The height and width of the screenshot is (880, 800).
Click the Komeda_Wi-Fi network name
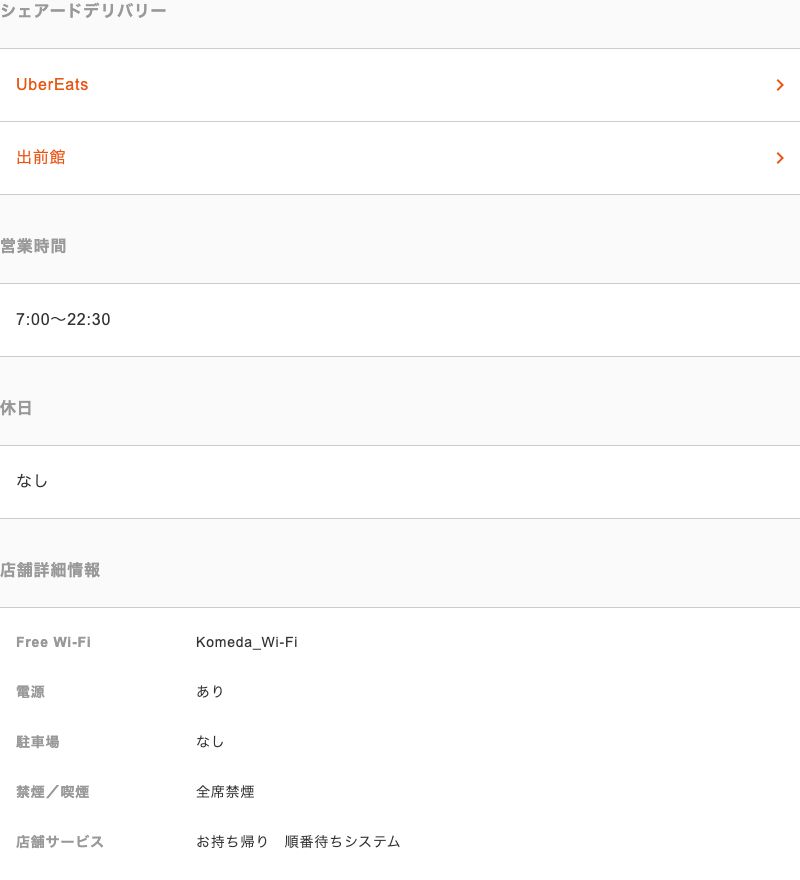[x=246, y=642]
